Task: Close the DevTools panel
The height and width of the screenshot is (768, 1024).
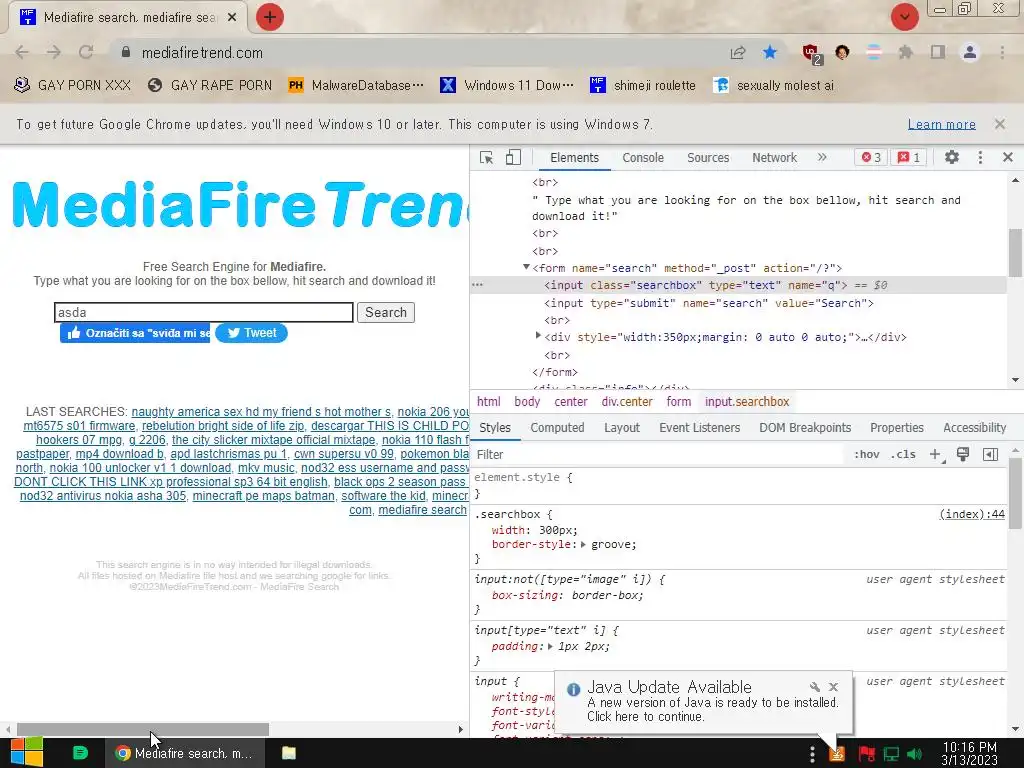Action: point(1008,157)
